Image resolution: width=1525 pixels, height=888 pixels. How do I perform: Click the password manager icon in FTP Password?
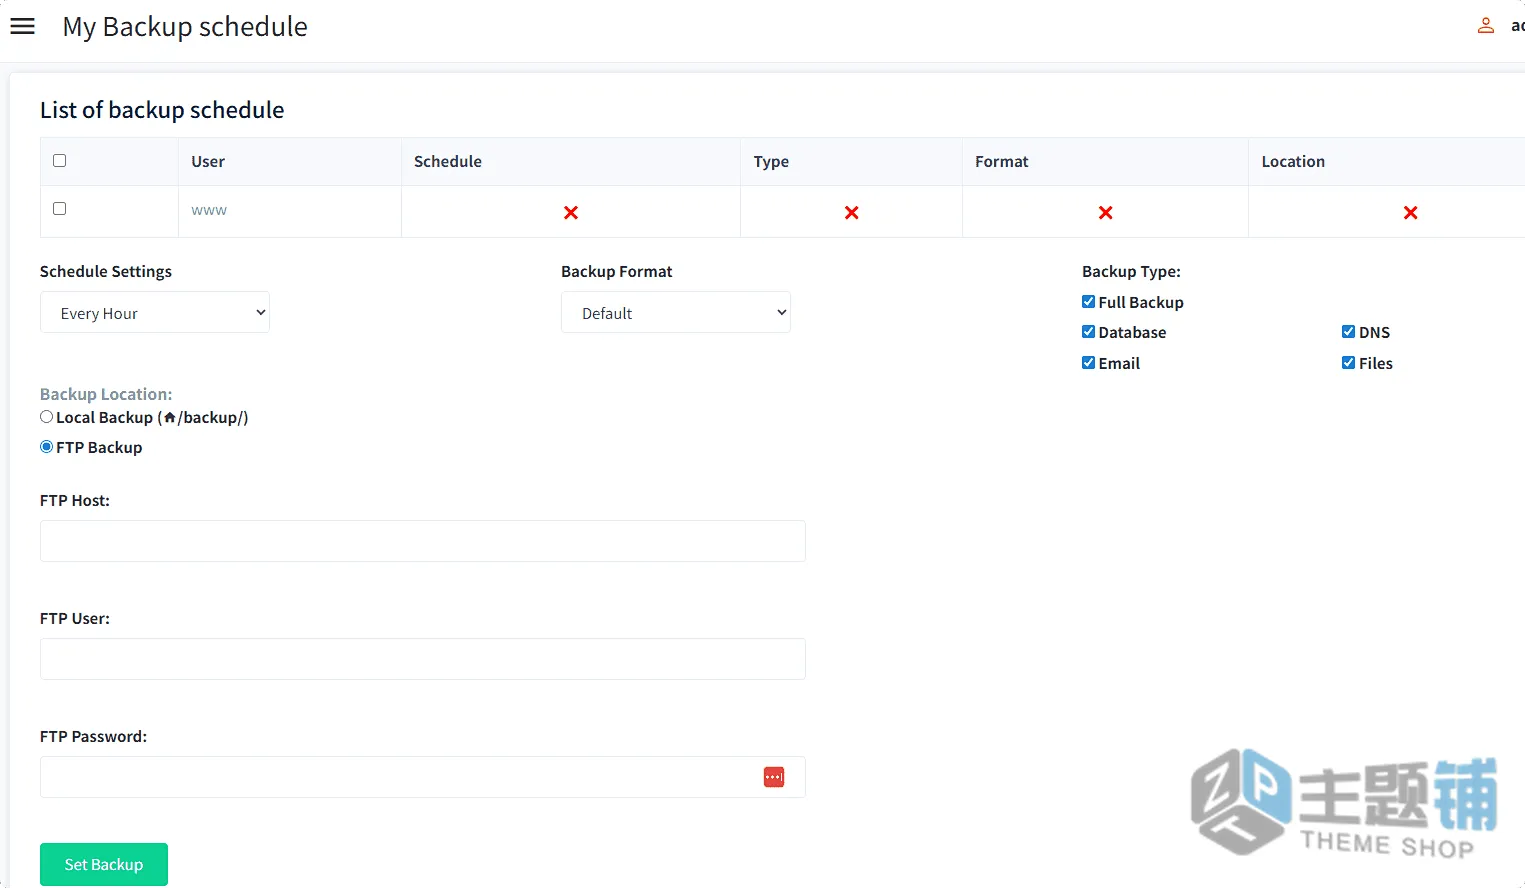774,777
